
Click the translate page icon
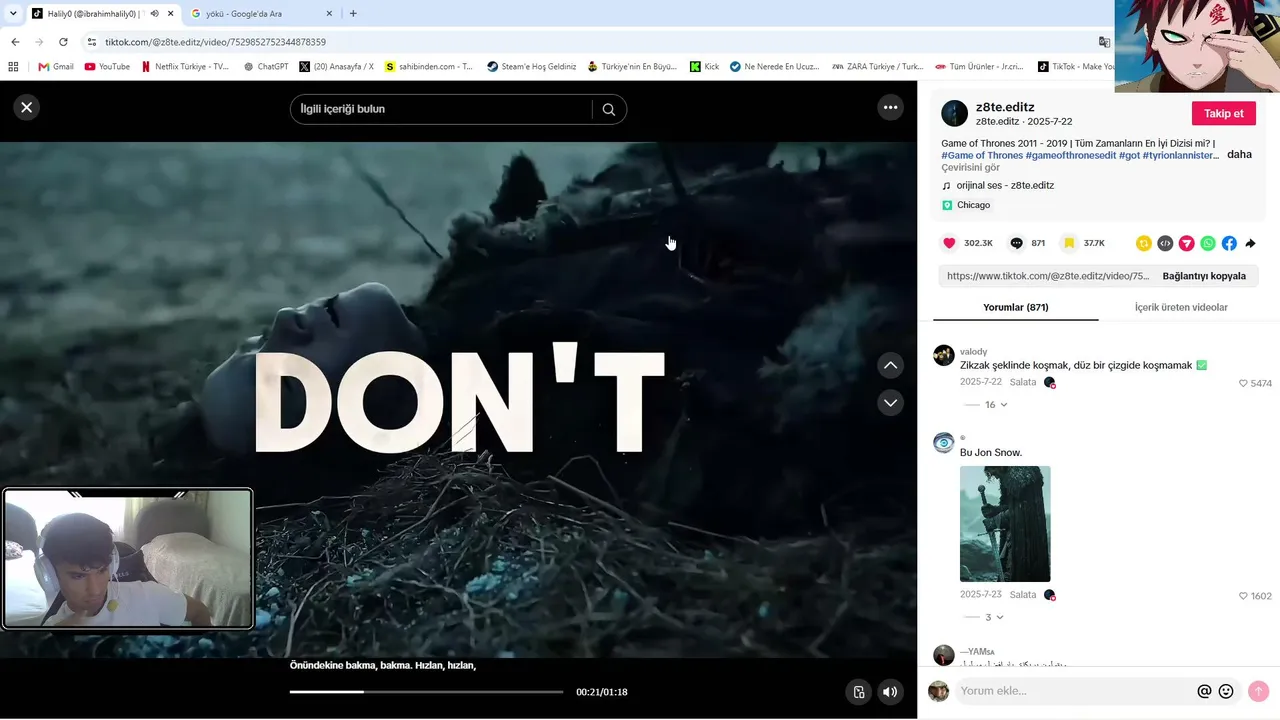click(1104, 42)
